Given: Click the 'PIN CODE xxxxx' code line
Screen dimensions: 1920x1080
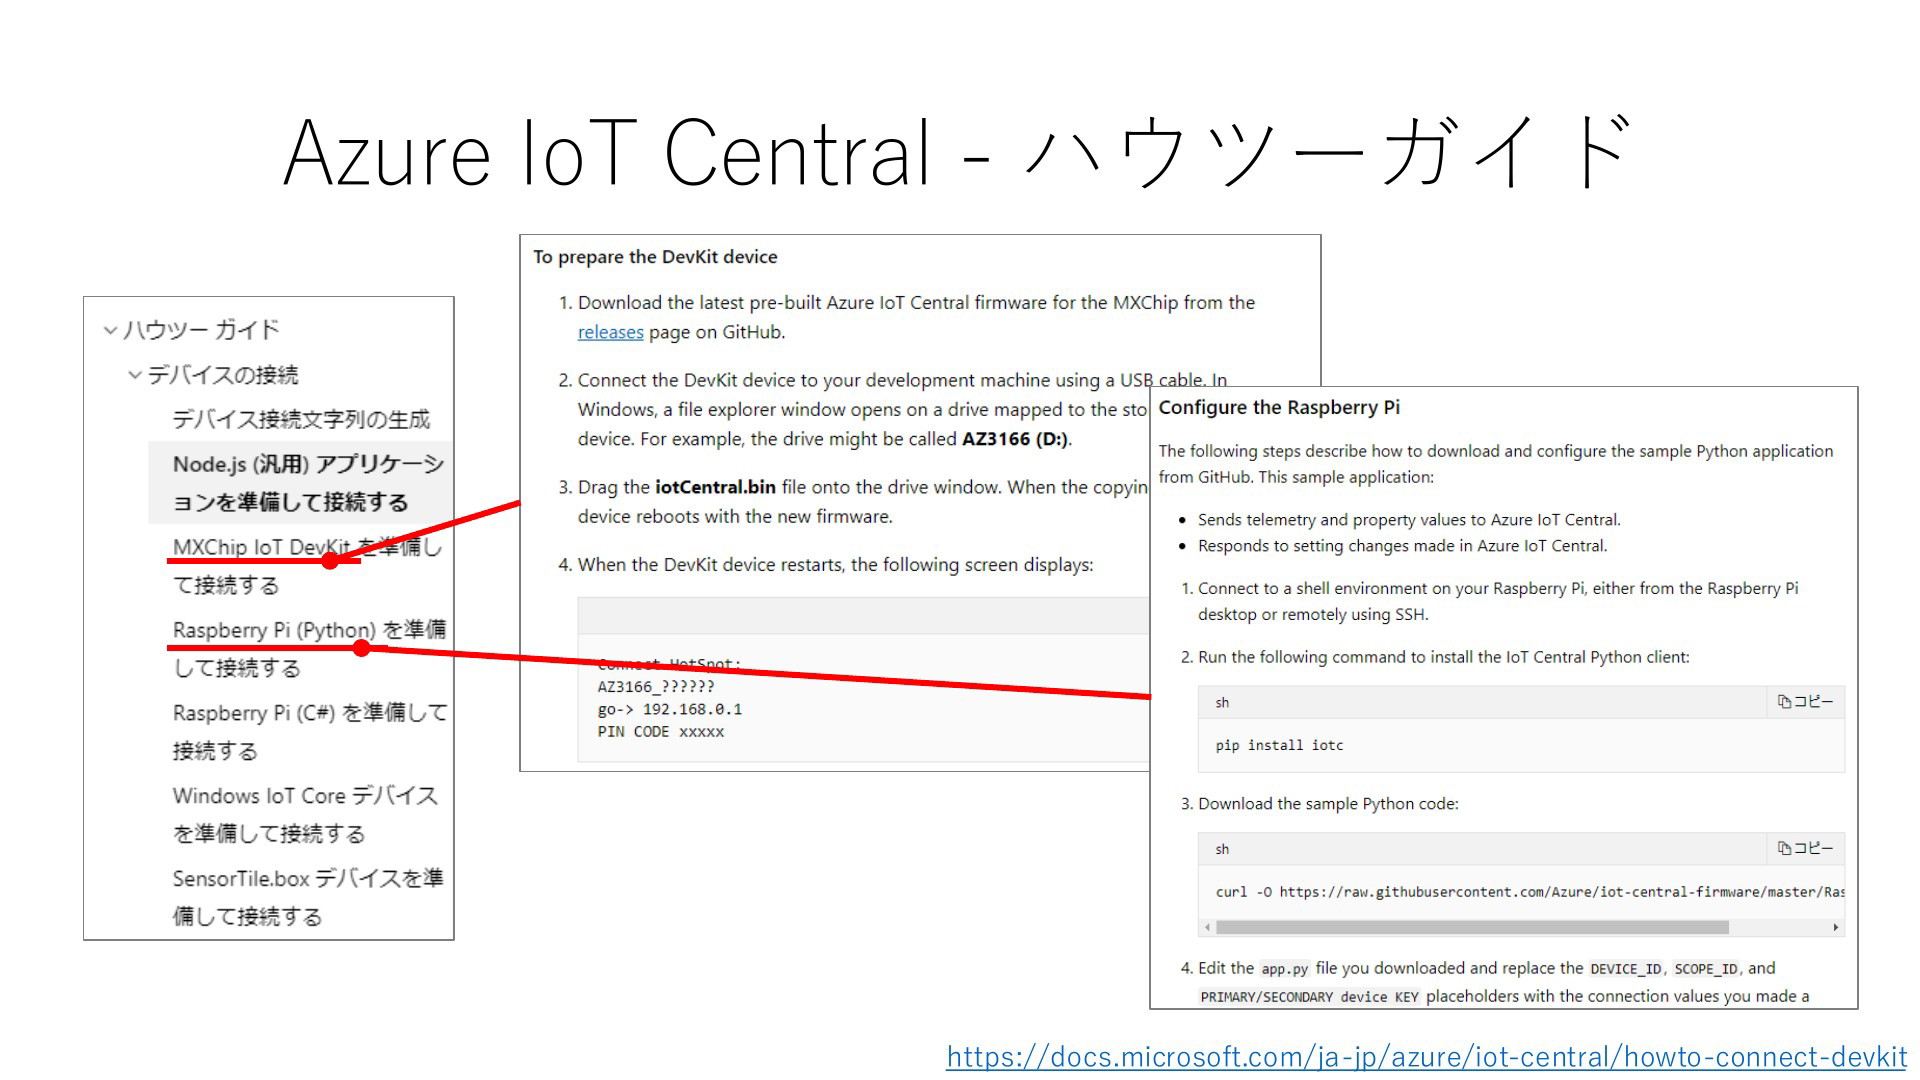Looking at the screenshot, I should click(661, 732).
